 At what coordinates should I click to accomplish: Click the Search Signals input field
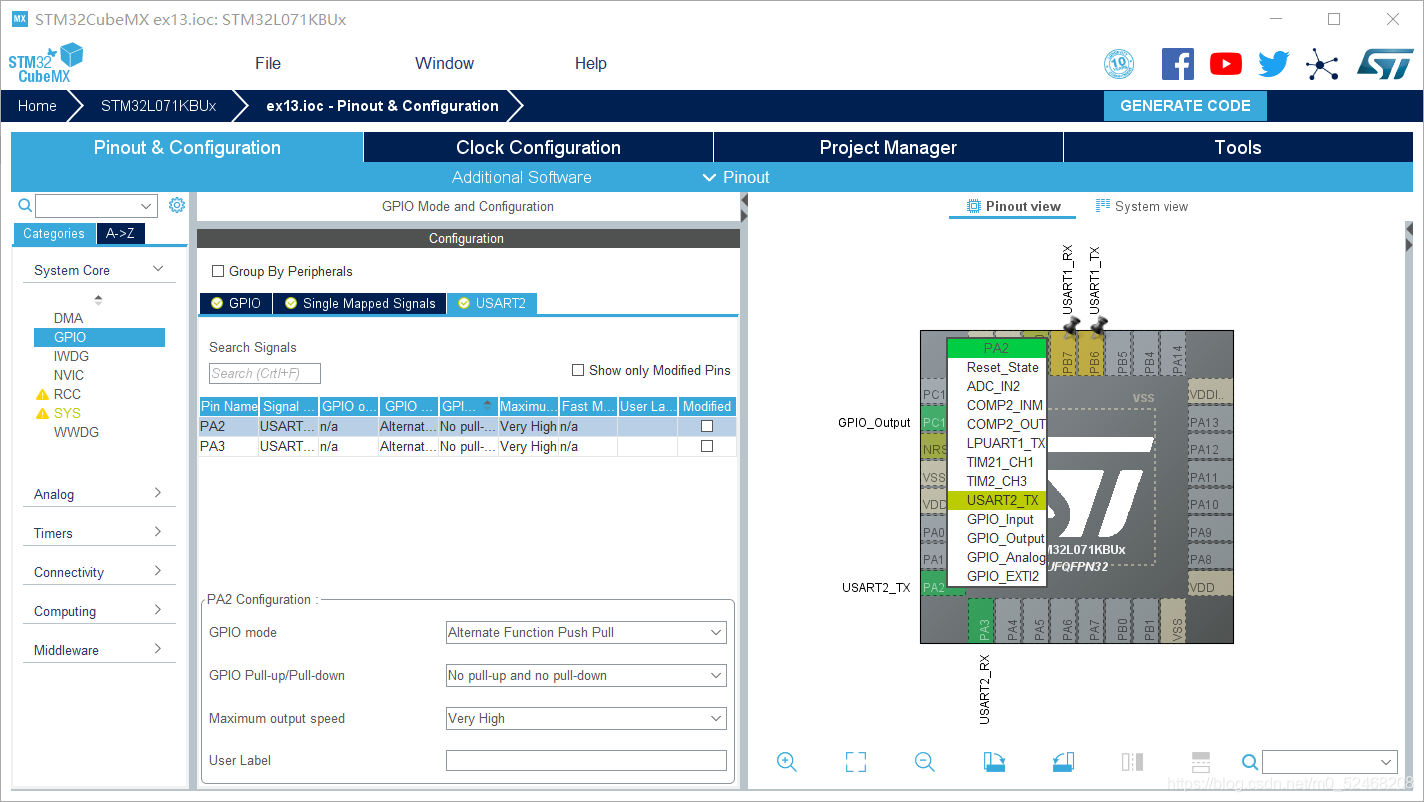(x=265, y=373)
